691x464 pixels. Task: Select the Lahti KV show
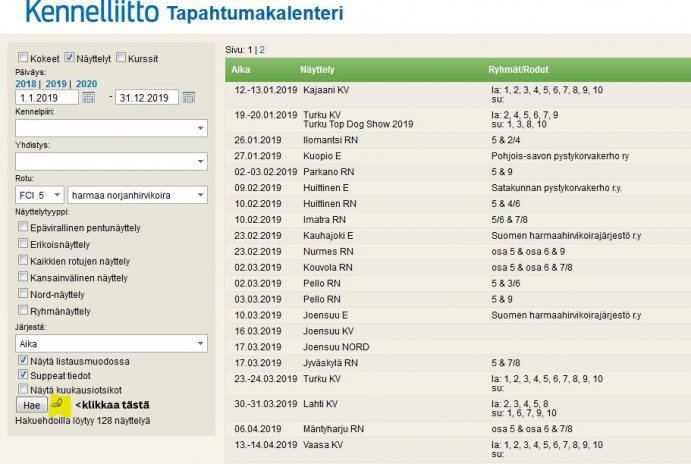(x=320, y=404)
